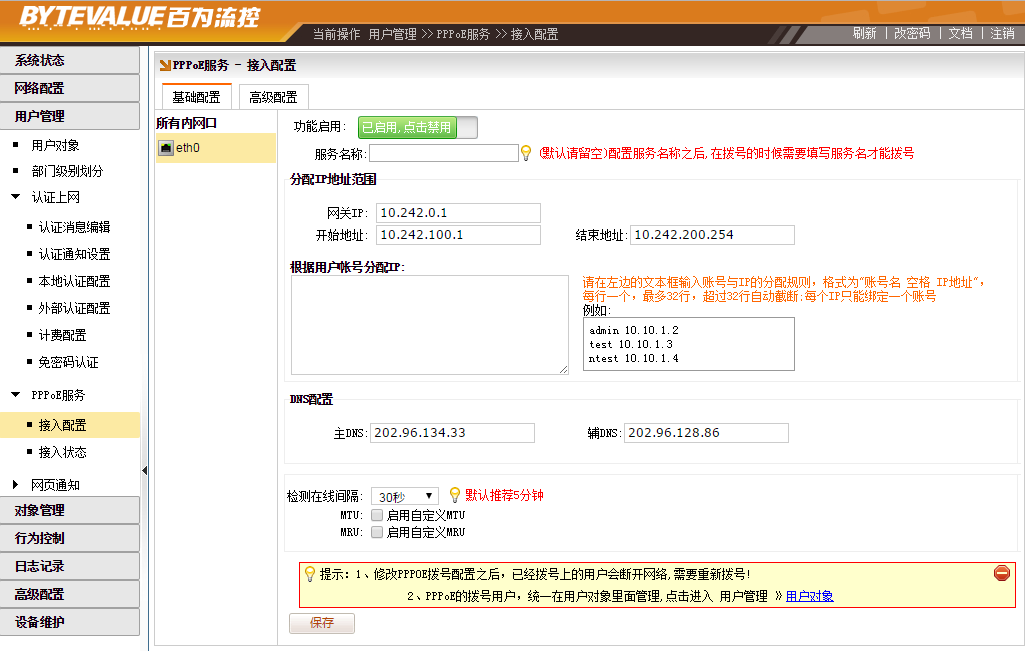The image size is (1027, 651).
Task: Follow the 用户对象 link in tip
Action: [x=809, y=596]
